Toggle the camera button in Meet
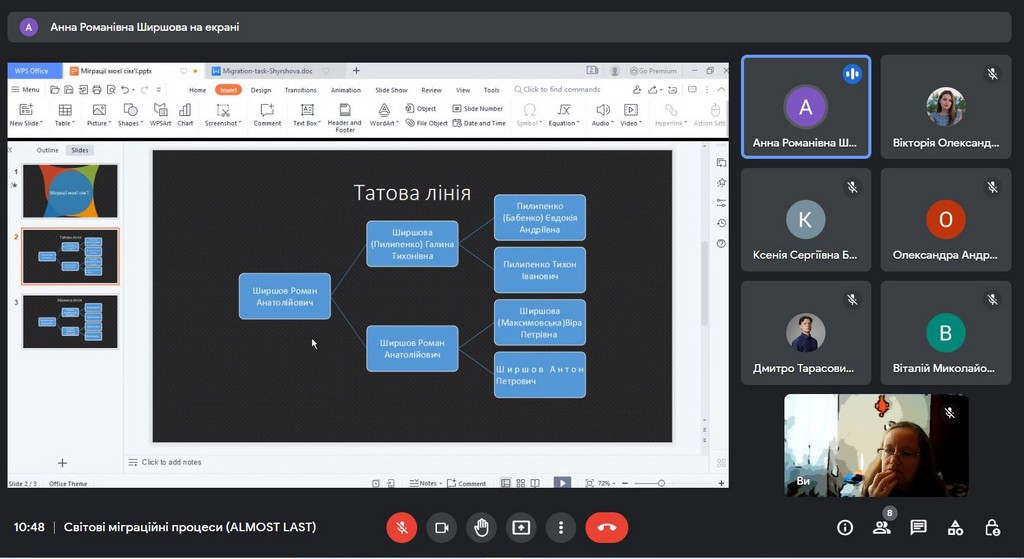This screenshot has height=559, width=1024. [440, 527]
